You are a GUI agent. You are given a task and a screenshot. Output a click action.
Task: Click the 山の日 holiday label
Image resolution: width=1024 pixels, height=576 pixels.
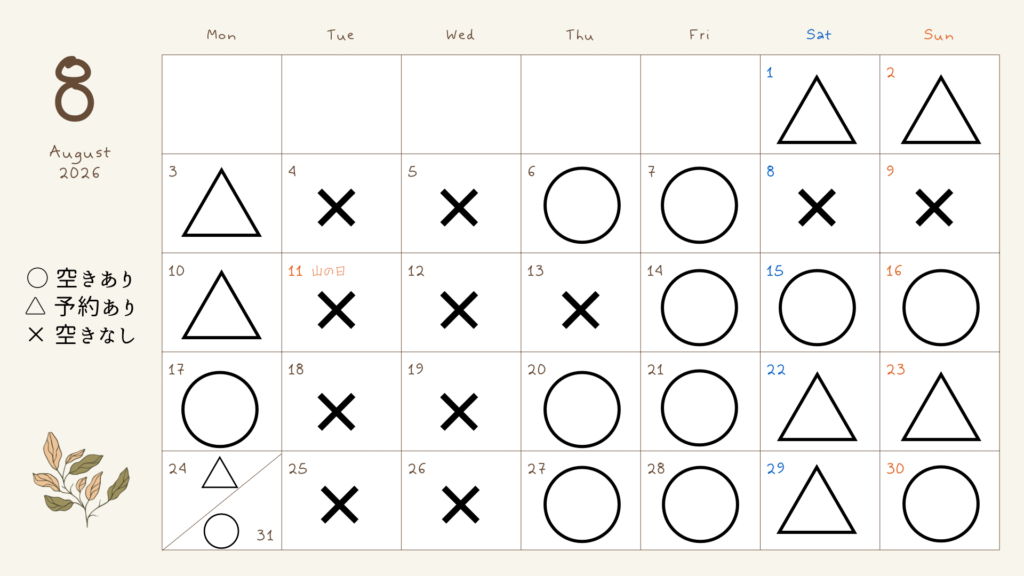328,271
